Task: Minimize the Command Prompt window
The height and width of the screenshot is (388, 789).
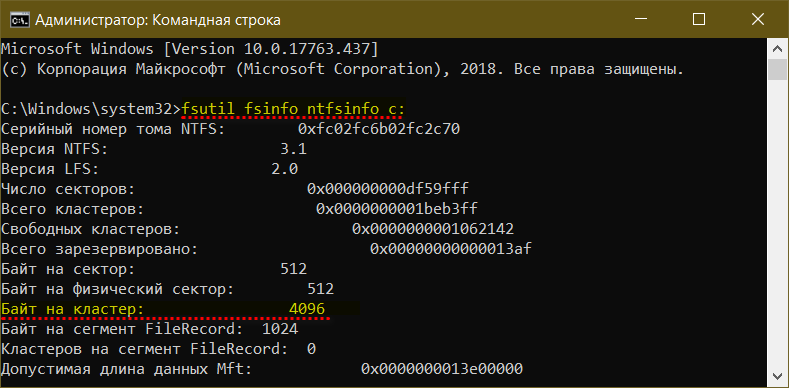Action: click(639, 20)
